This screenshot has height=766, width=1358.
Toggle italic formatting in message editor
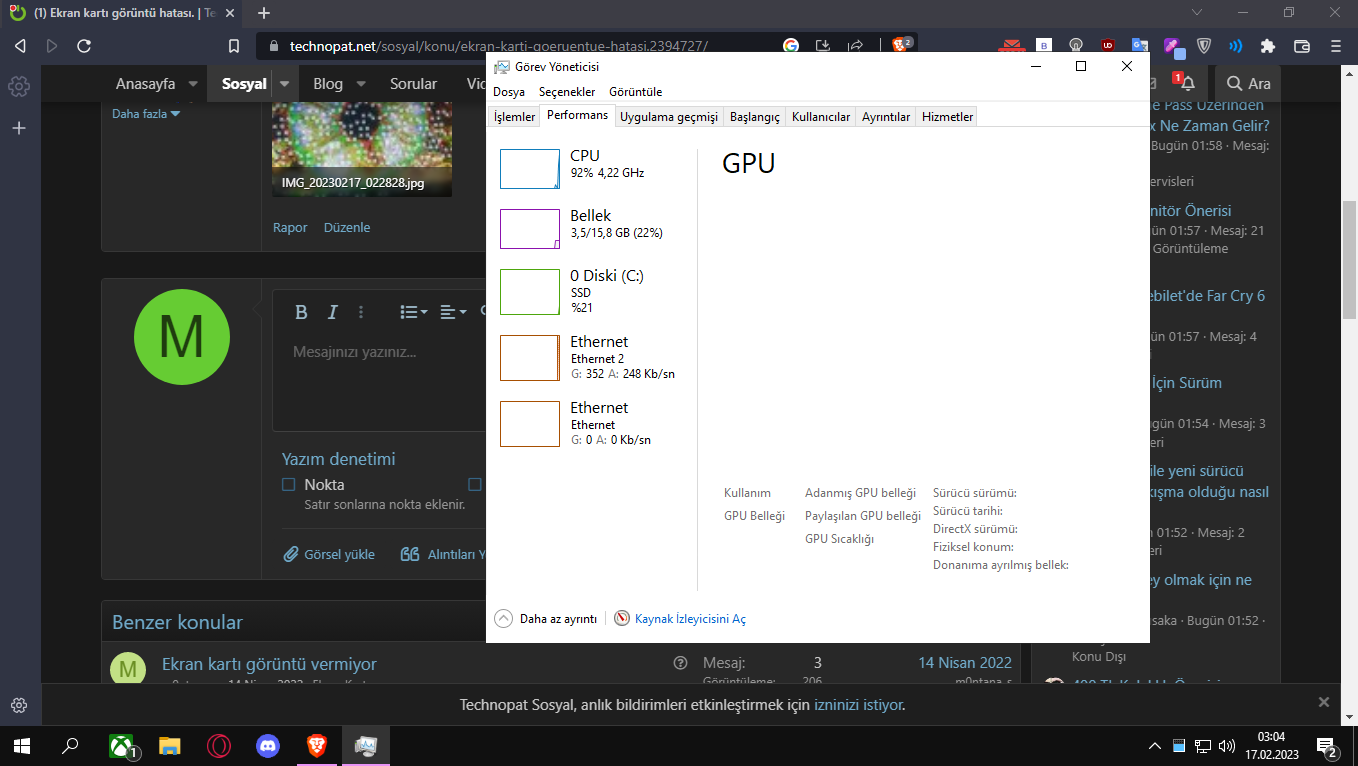click(x=333, y=312)
